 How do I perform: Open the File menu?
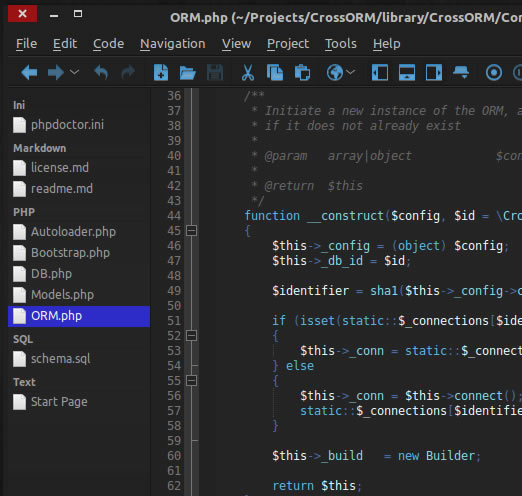(26, 44)
